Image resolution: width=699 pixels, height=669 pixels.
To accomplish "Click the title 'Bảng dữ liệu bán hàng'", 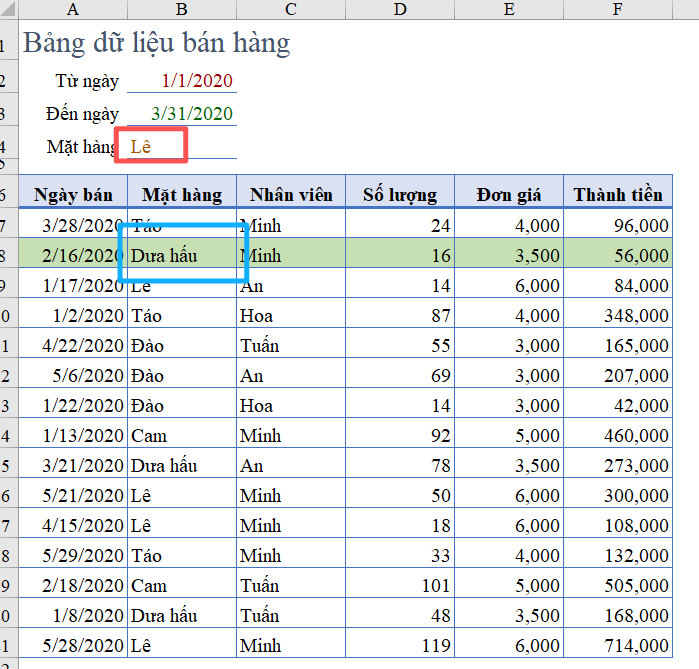I will point(156,43).
